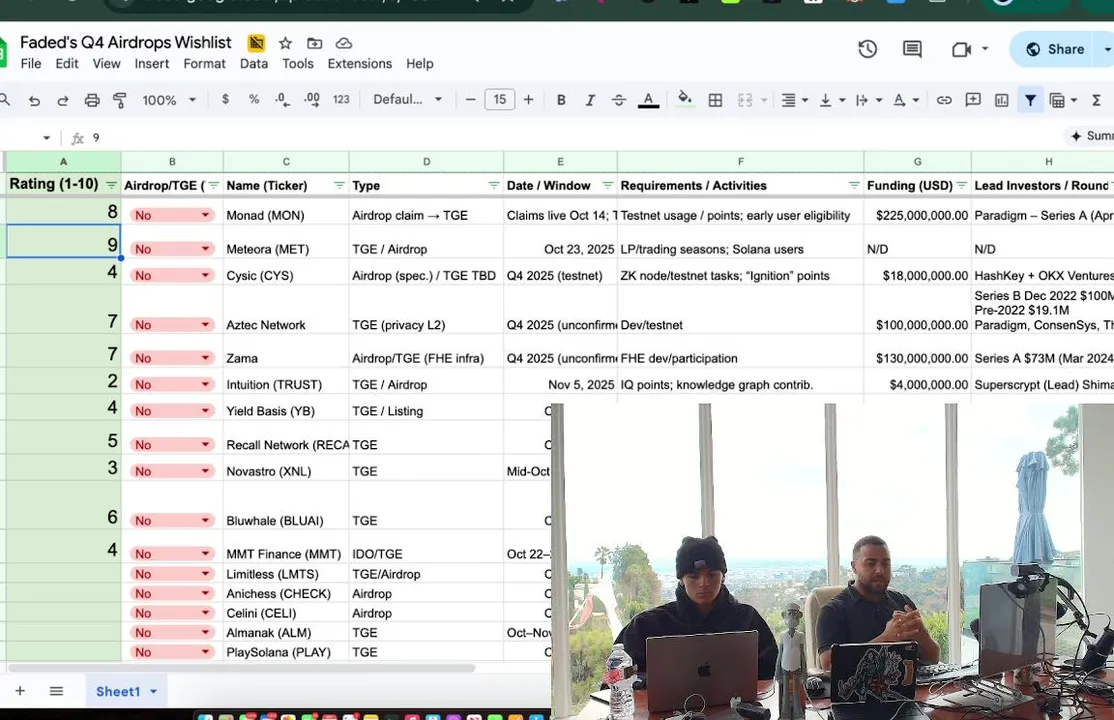Image resolution: width=1114 pixels, height=720 pixels.
Task: Open horizontal align dropdown
Action: (x=794, y=100)
